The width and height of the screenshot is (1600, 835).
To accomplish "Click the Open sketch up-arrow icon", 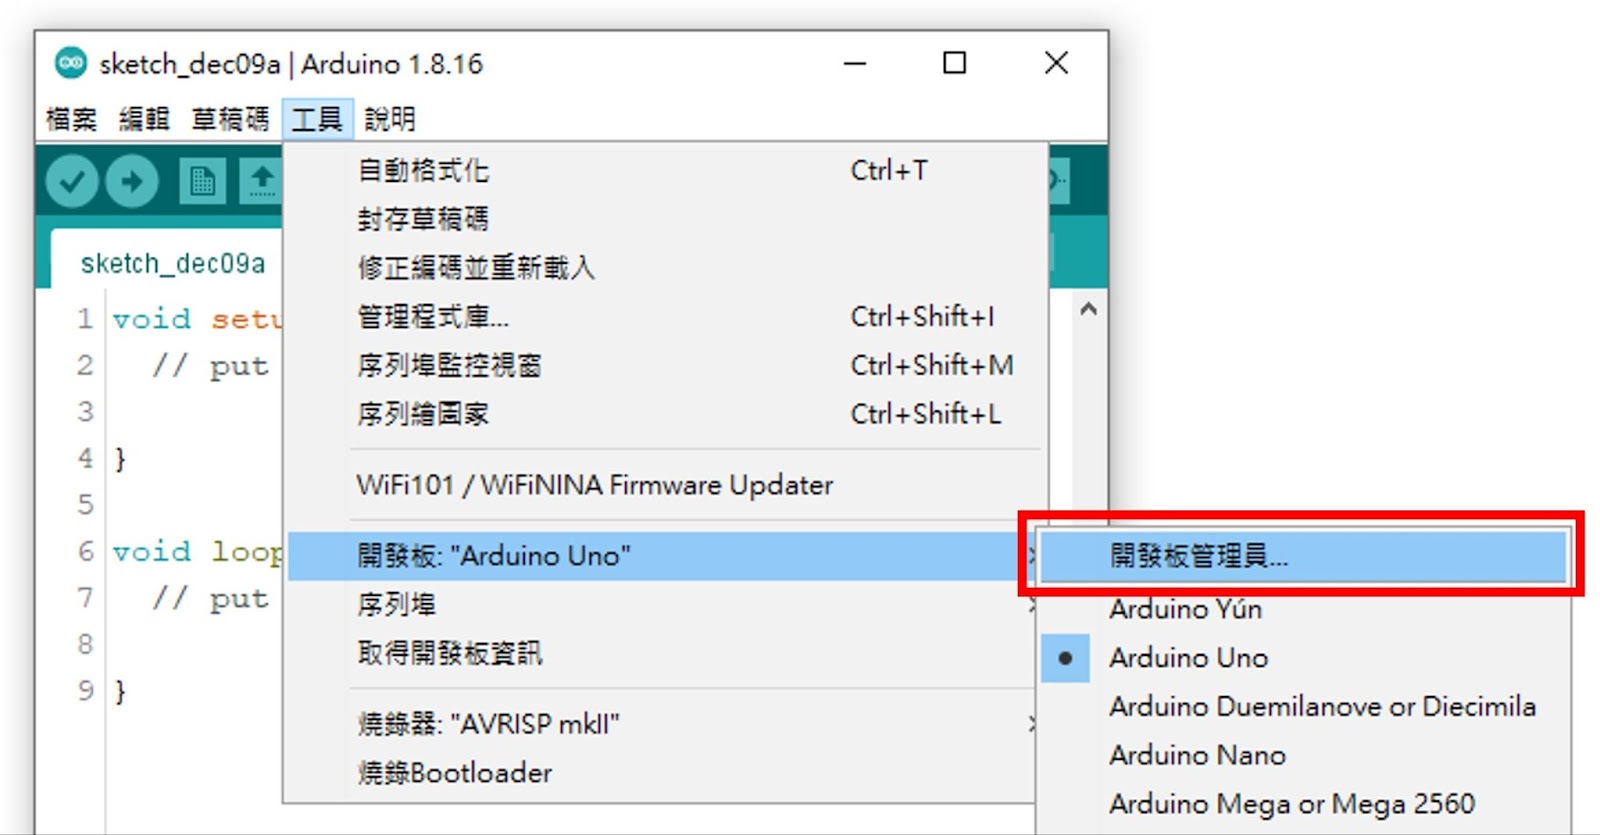I will click(262, 182).
